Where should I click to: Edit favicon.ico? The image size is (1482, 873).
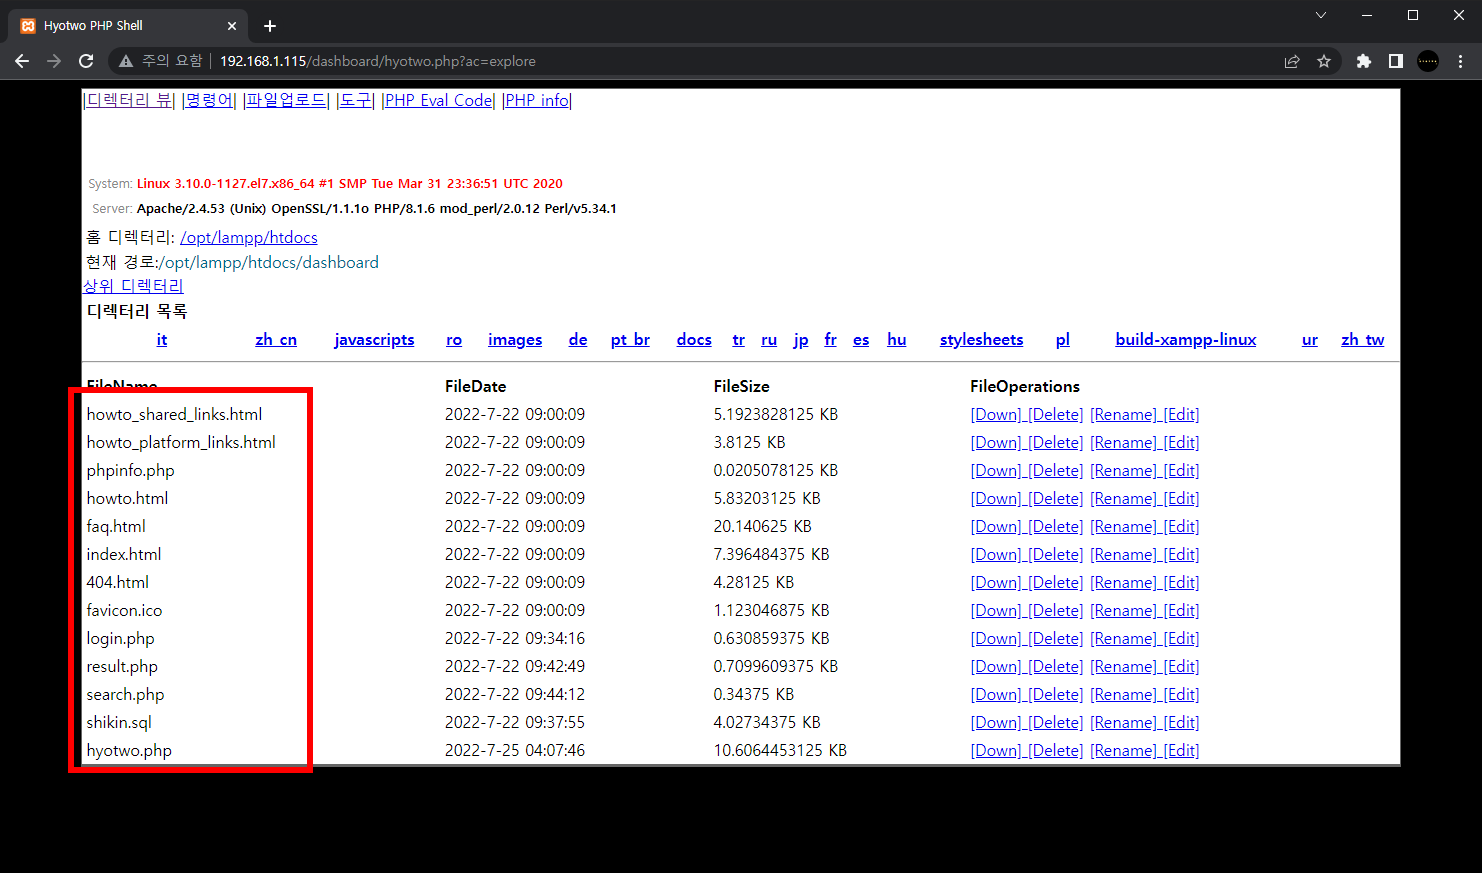tap(1182, 610)
